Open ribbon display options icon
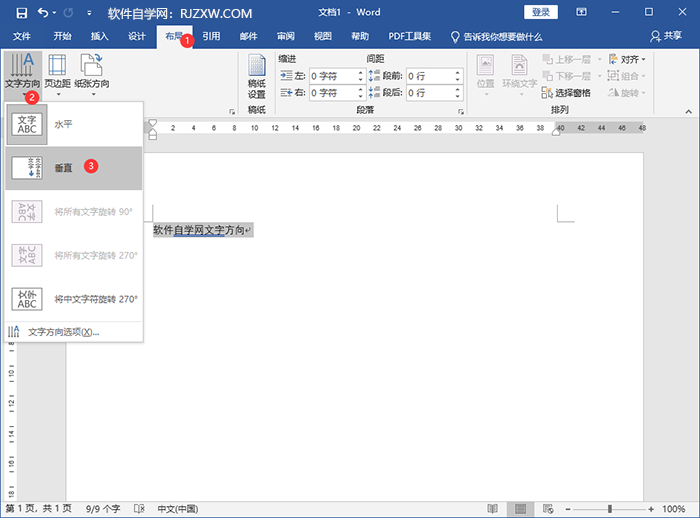Image resolution: width=700 pixels, height=518 pixels. pyautogui.click(x=581, y=12)
